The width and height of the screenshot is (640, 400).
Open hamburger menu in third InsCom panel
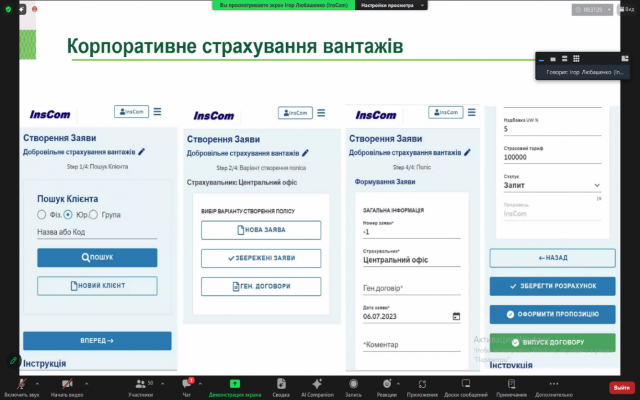[471, 112]
